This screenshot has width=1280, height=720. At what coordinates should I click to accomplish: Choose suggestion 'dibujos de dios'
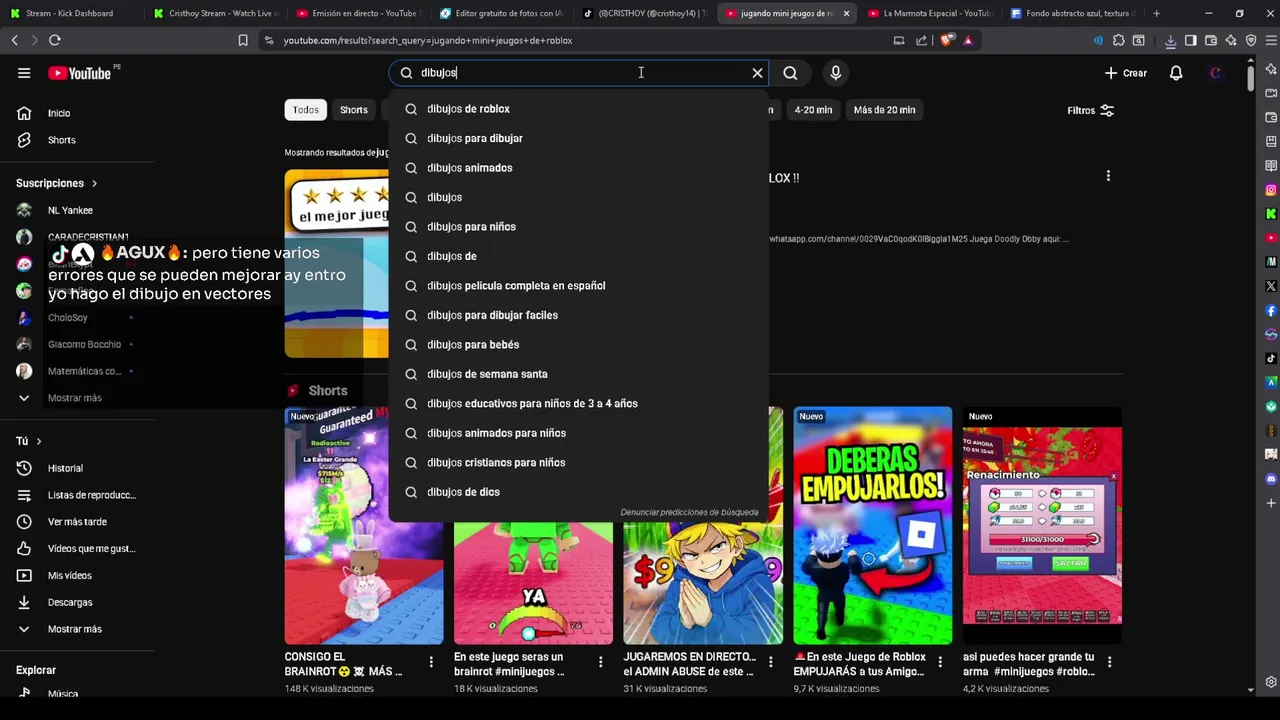[x=578, y=492]
